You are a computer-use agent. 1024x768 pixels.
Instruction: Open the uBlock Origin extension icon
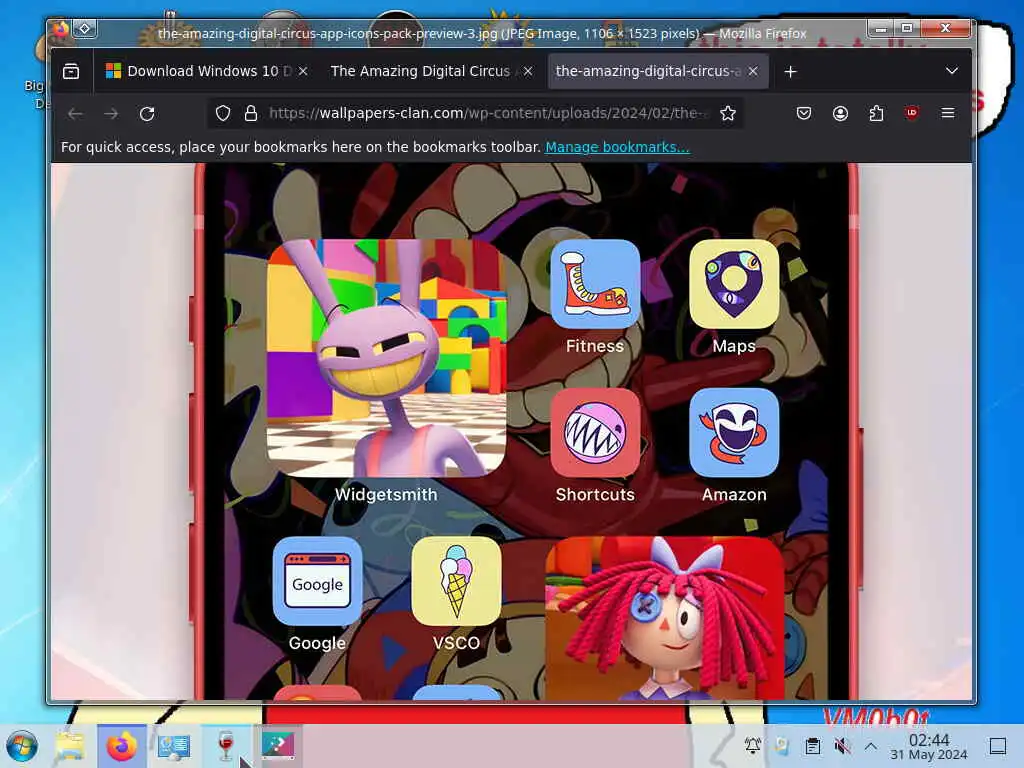(912, 113)
